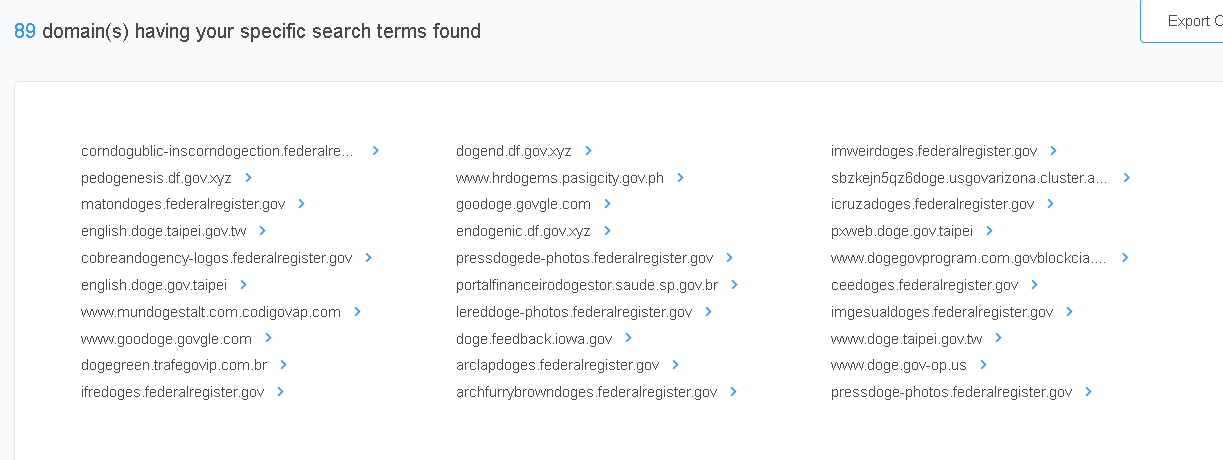Click arrow icon beside doge.feedback.iowa.gov

pyautogui.click(x=629, y=339)
